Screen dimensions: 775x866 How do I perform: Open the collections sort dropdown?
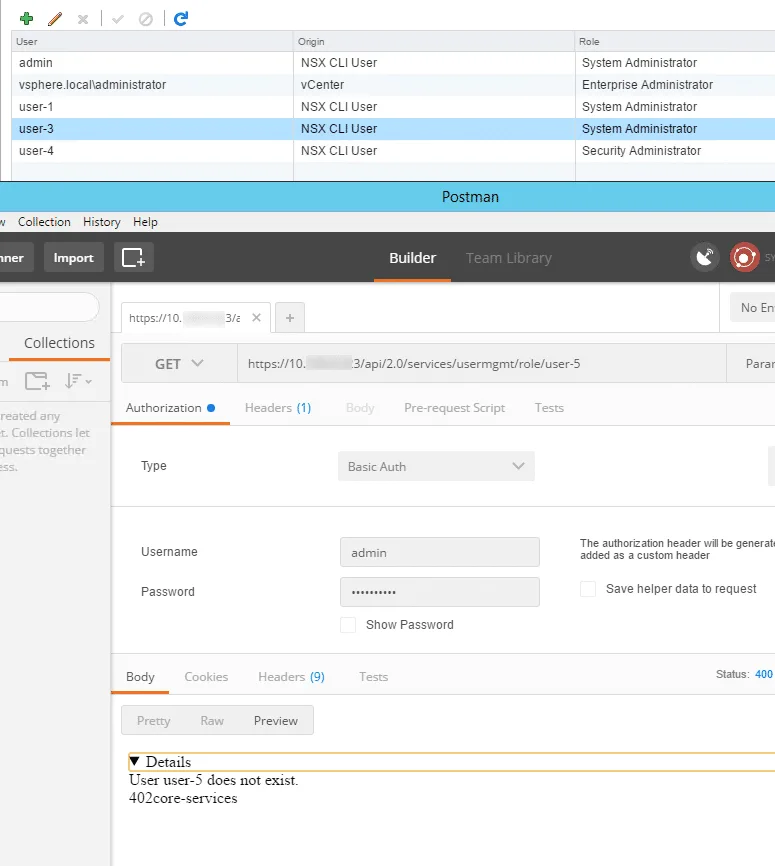tap(78, 381)
